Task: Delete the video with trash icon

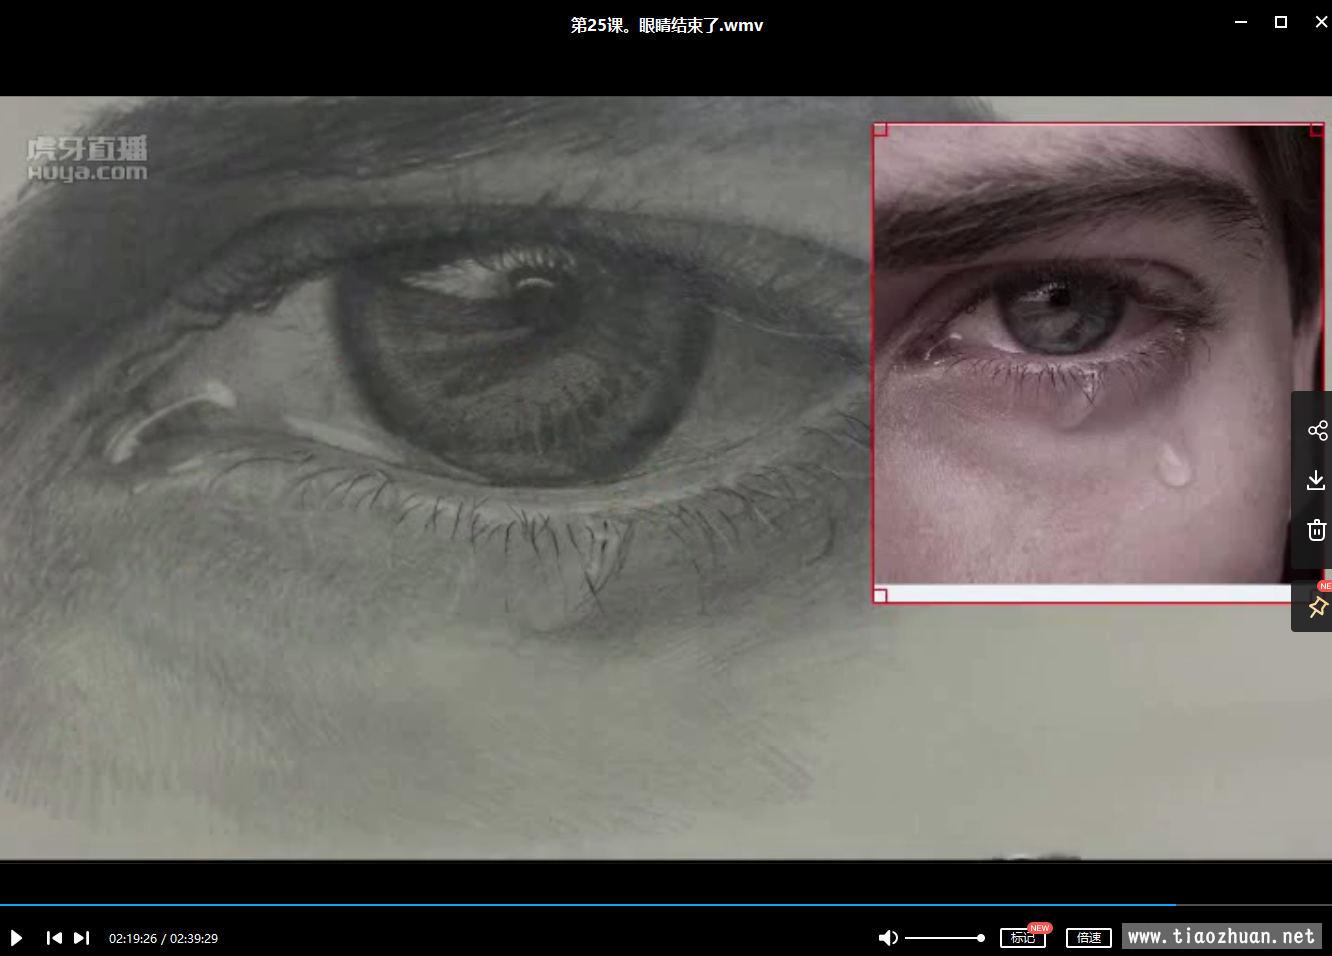Action: (1316, 530)
